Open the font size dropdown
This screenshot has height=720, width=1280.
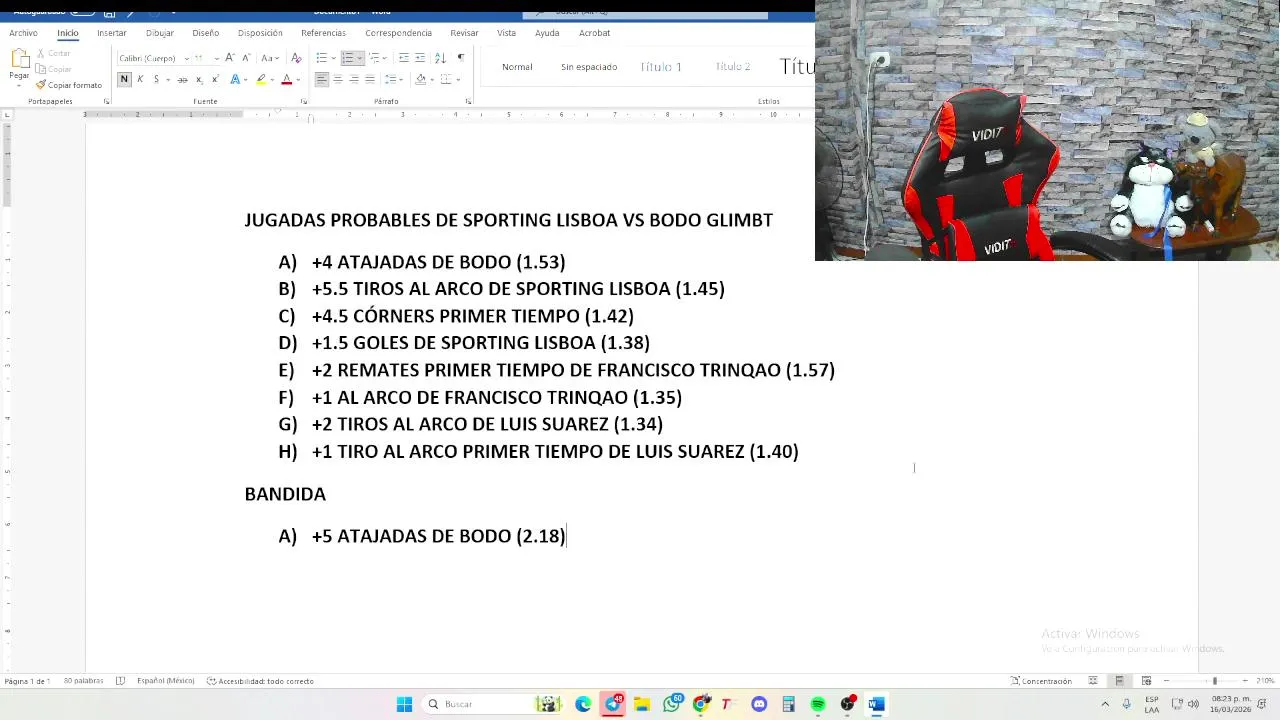[217, 58]
